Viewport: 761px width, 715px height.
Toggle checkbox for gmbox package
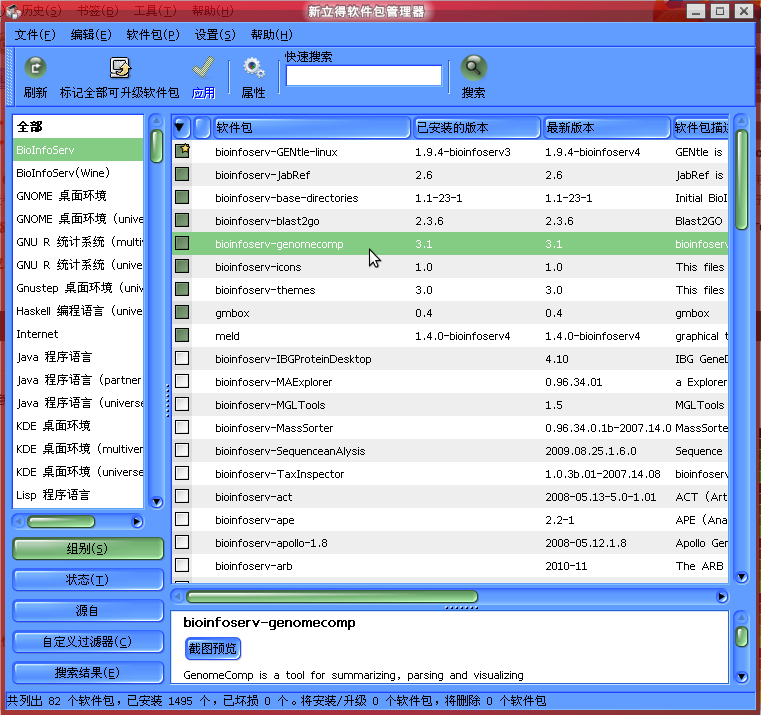182,312
